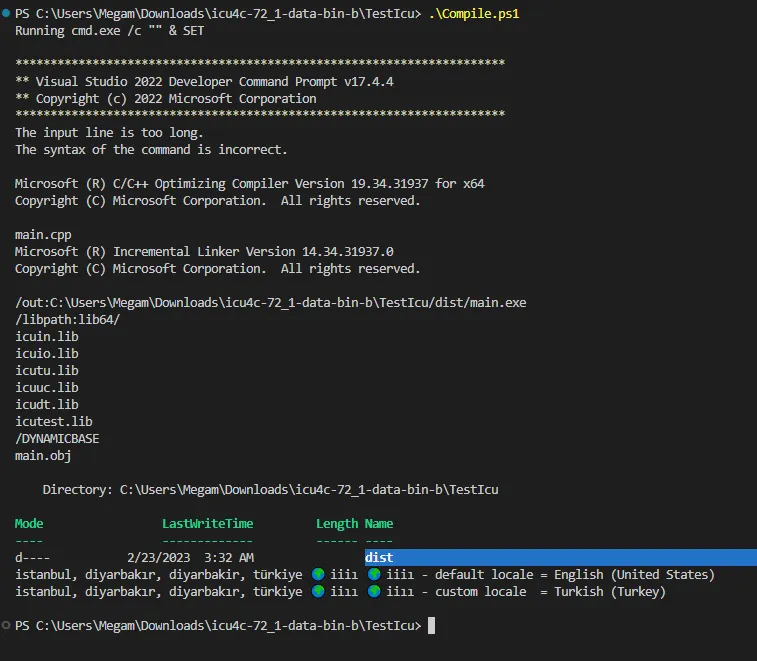Click the C/C++ Optimizing Compiler Version line
This screenshot has height=661, width=757.
[250, 183]
